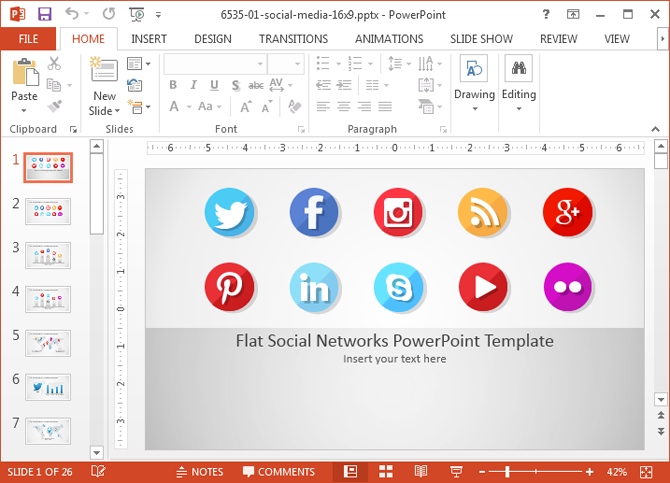Click the Undo arrow icon

point(72,14)
